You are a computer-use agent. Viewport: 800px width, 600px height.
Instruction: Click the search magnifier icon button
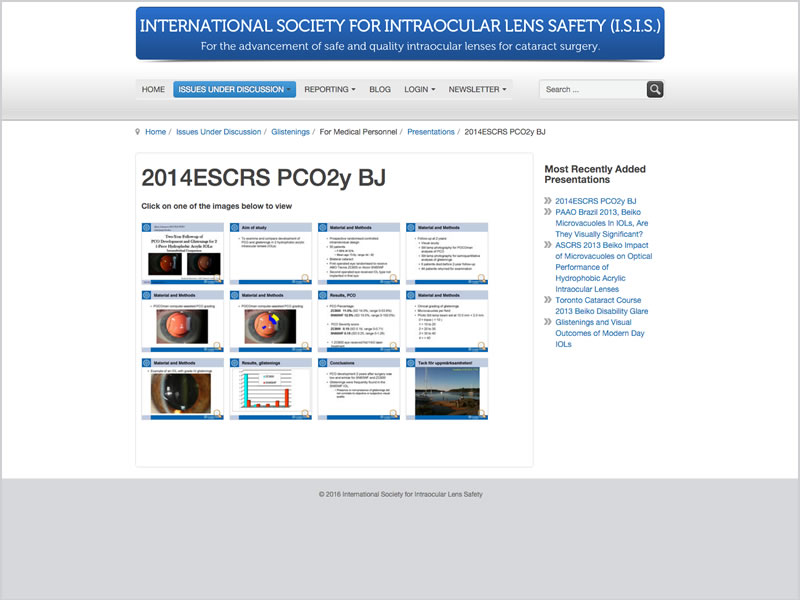(x=655, y=89)
